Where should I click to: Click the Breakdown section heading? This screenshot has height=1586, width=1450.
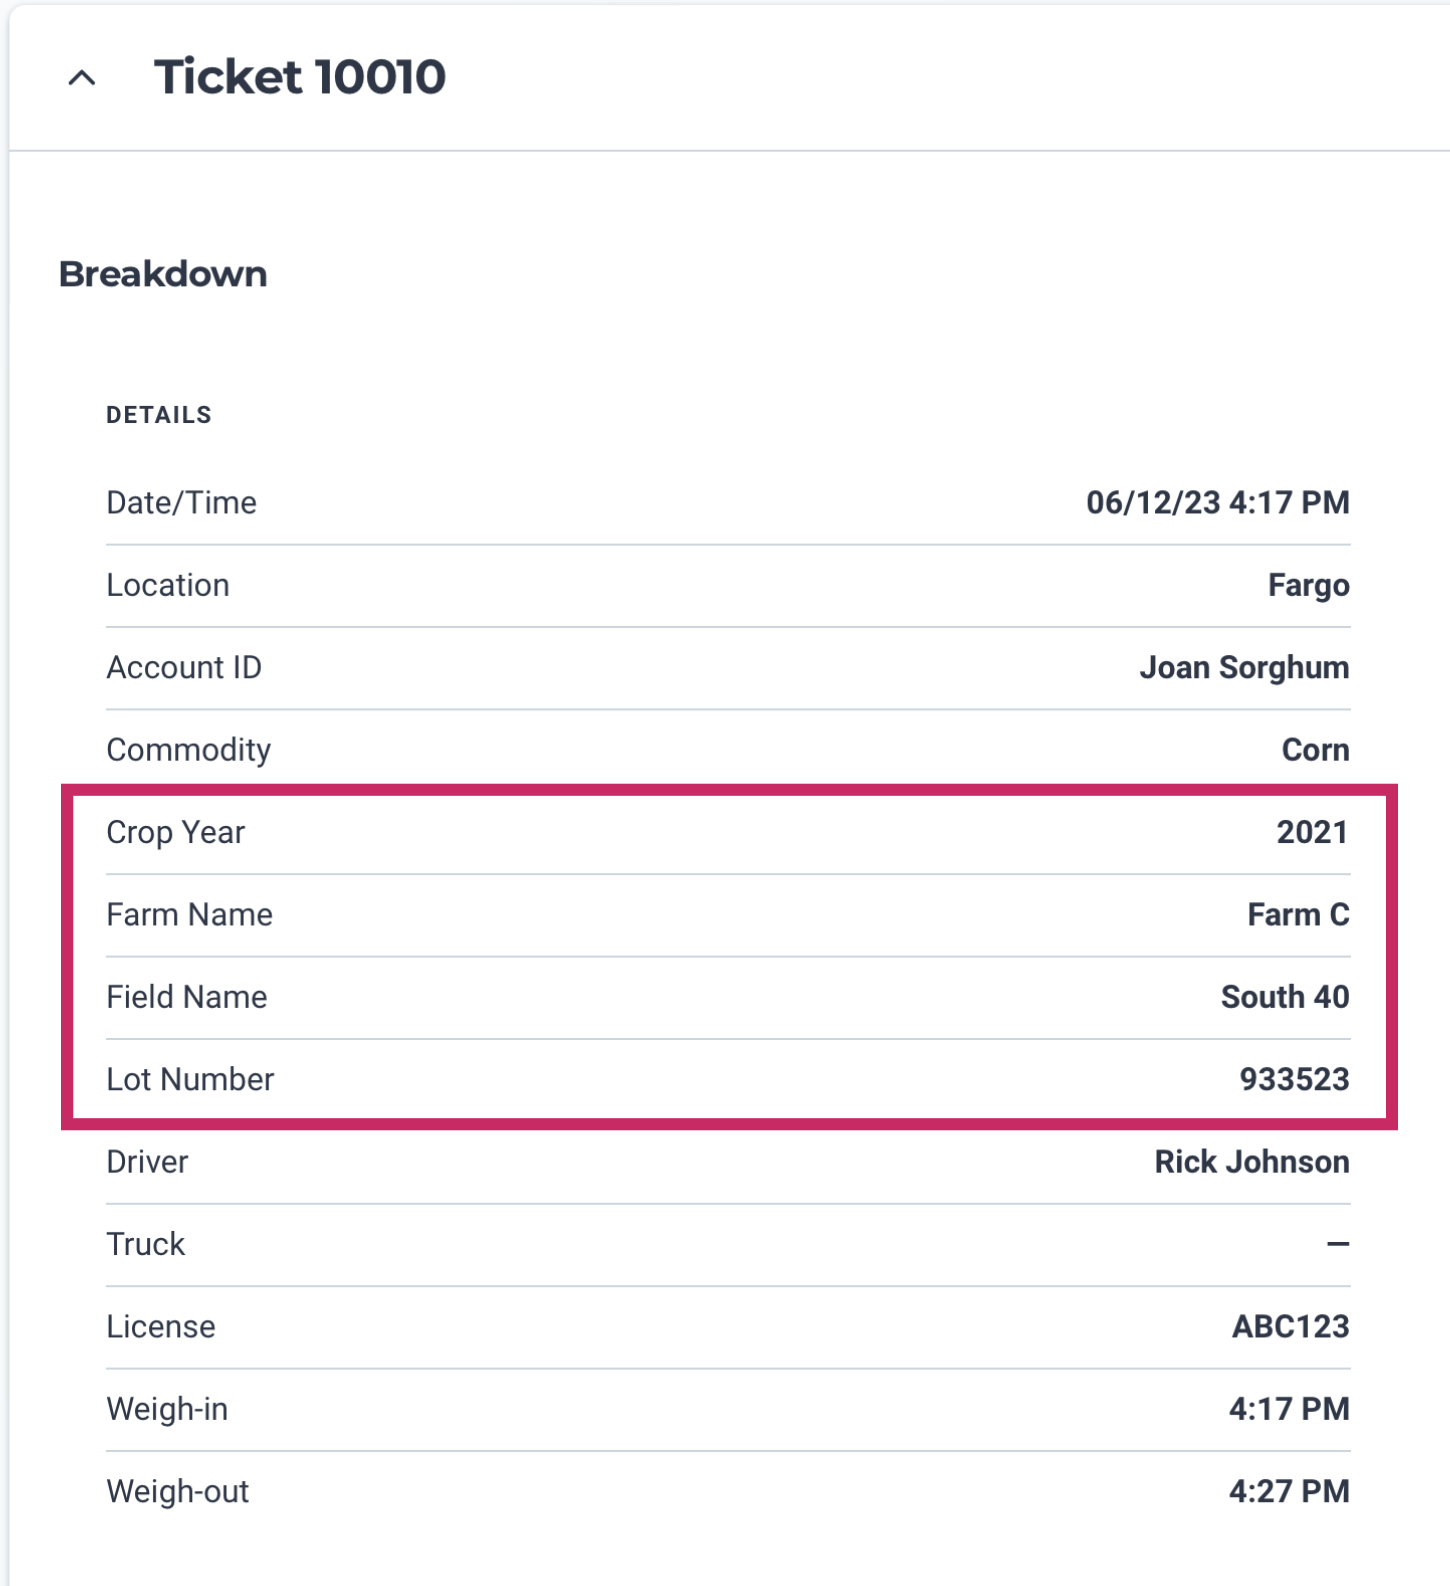point(163,274)
